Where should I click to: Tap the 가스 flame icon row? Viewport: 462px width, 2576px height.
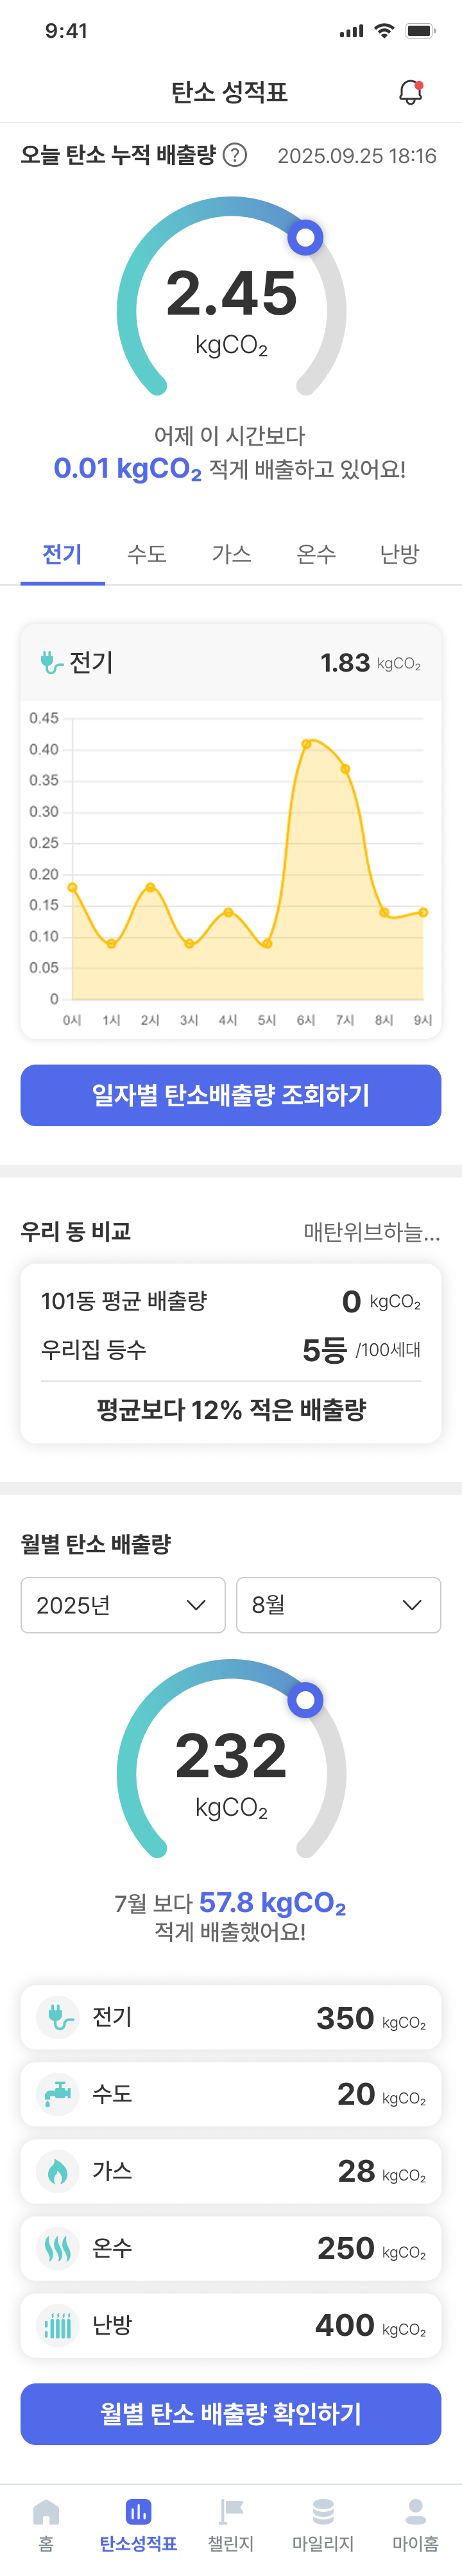click(x=231, y=2171)
